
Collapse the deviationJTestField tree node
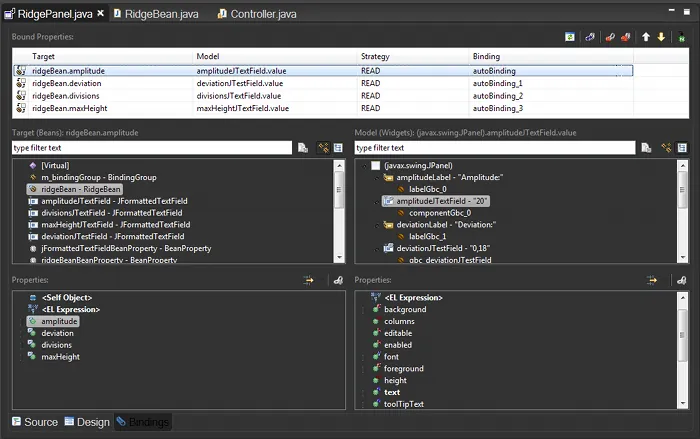coord(377,248)
